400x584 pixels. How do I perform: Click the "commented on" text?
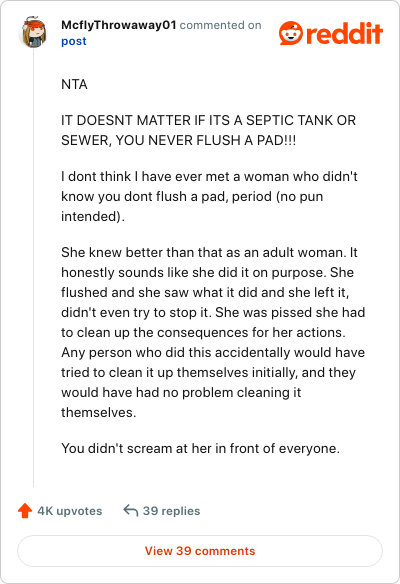pyautogui.click(x=220, y=25)
